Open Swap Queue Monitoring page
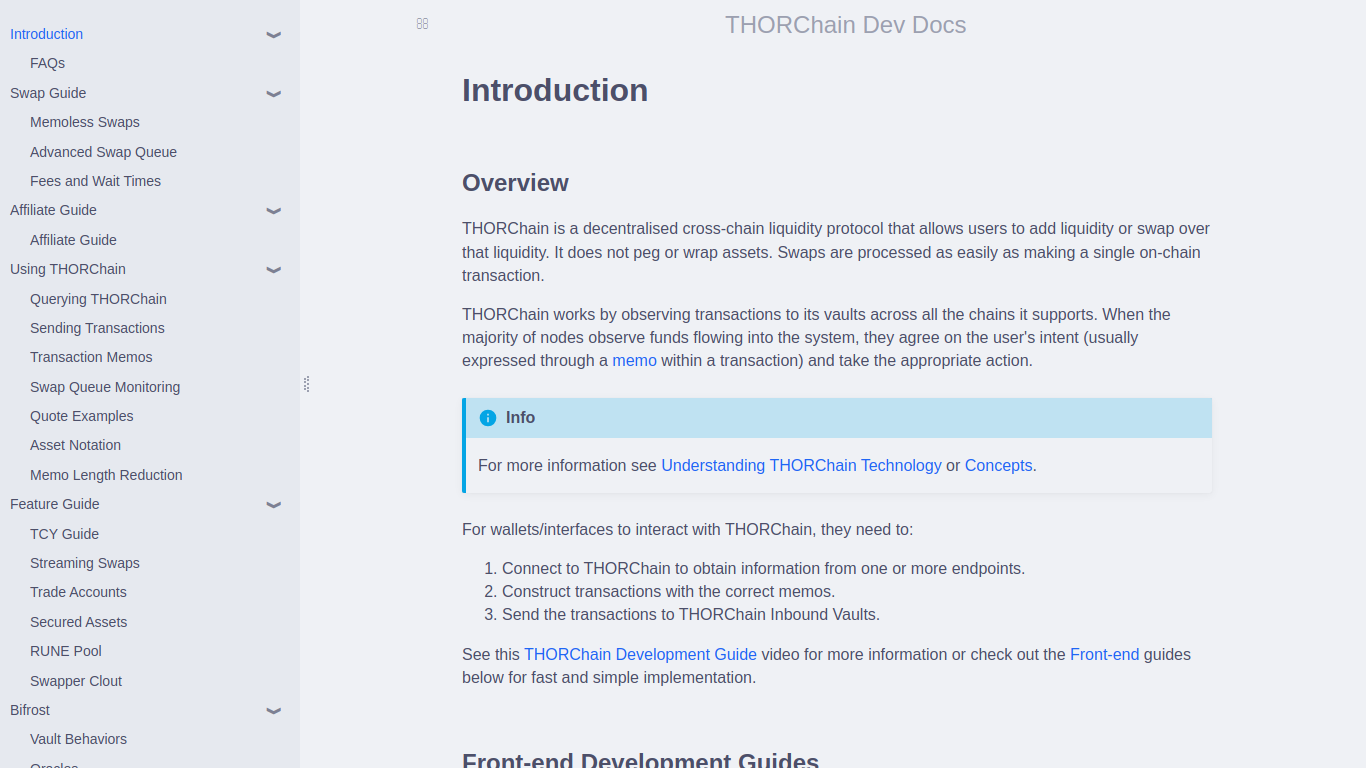The height and width of the screenshot is (768, 1366). pos(105,387)
